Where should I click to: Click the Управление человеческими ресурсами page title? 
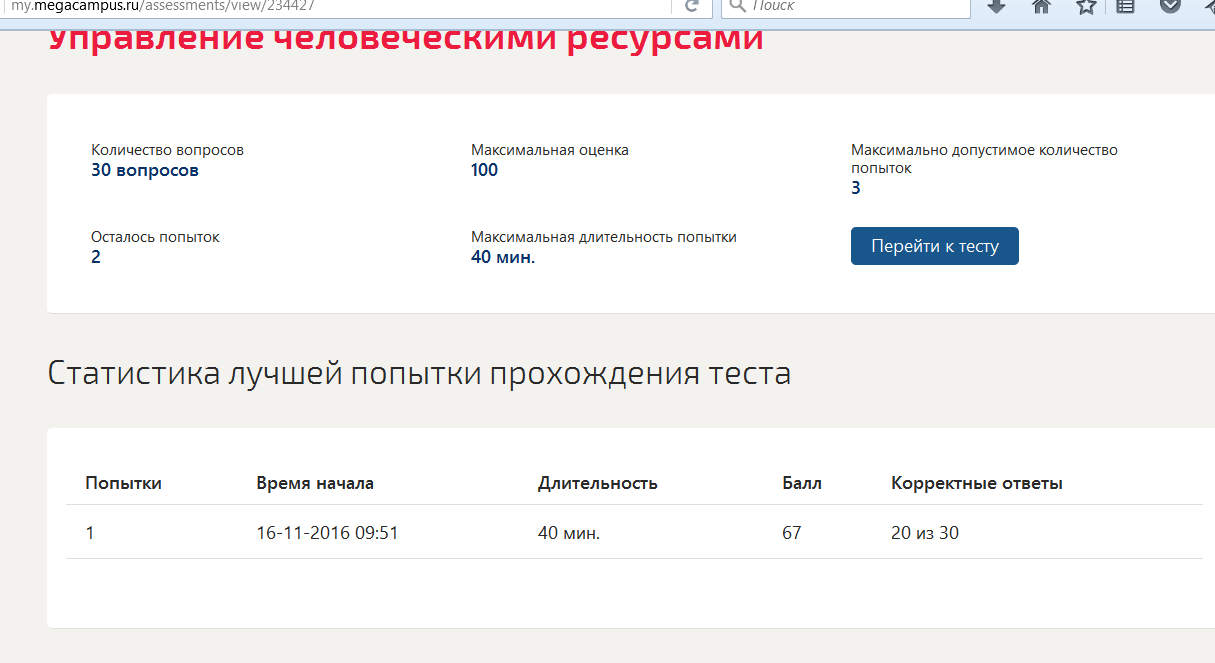pyautogui.click(x=405, y=40)
